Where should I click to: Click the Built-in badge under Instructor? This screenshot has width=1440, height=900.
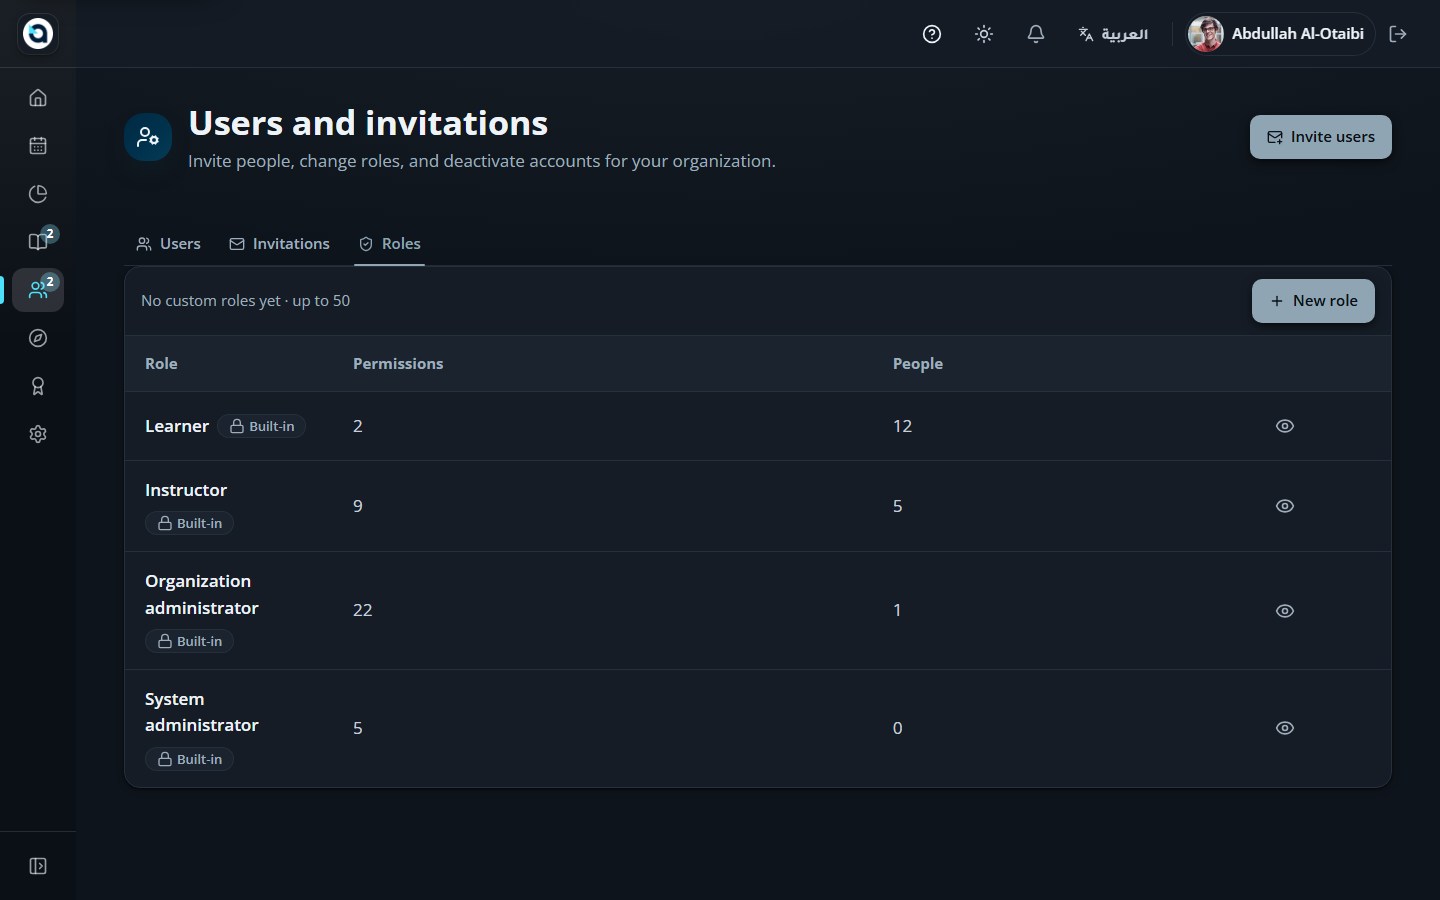(x=190, y=523)
